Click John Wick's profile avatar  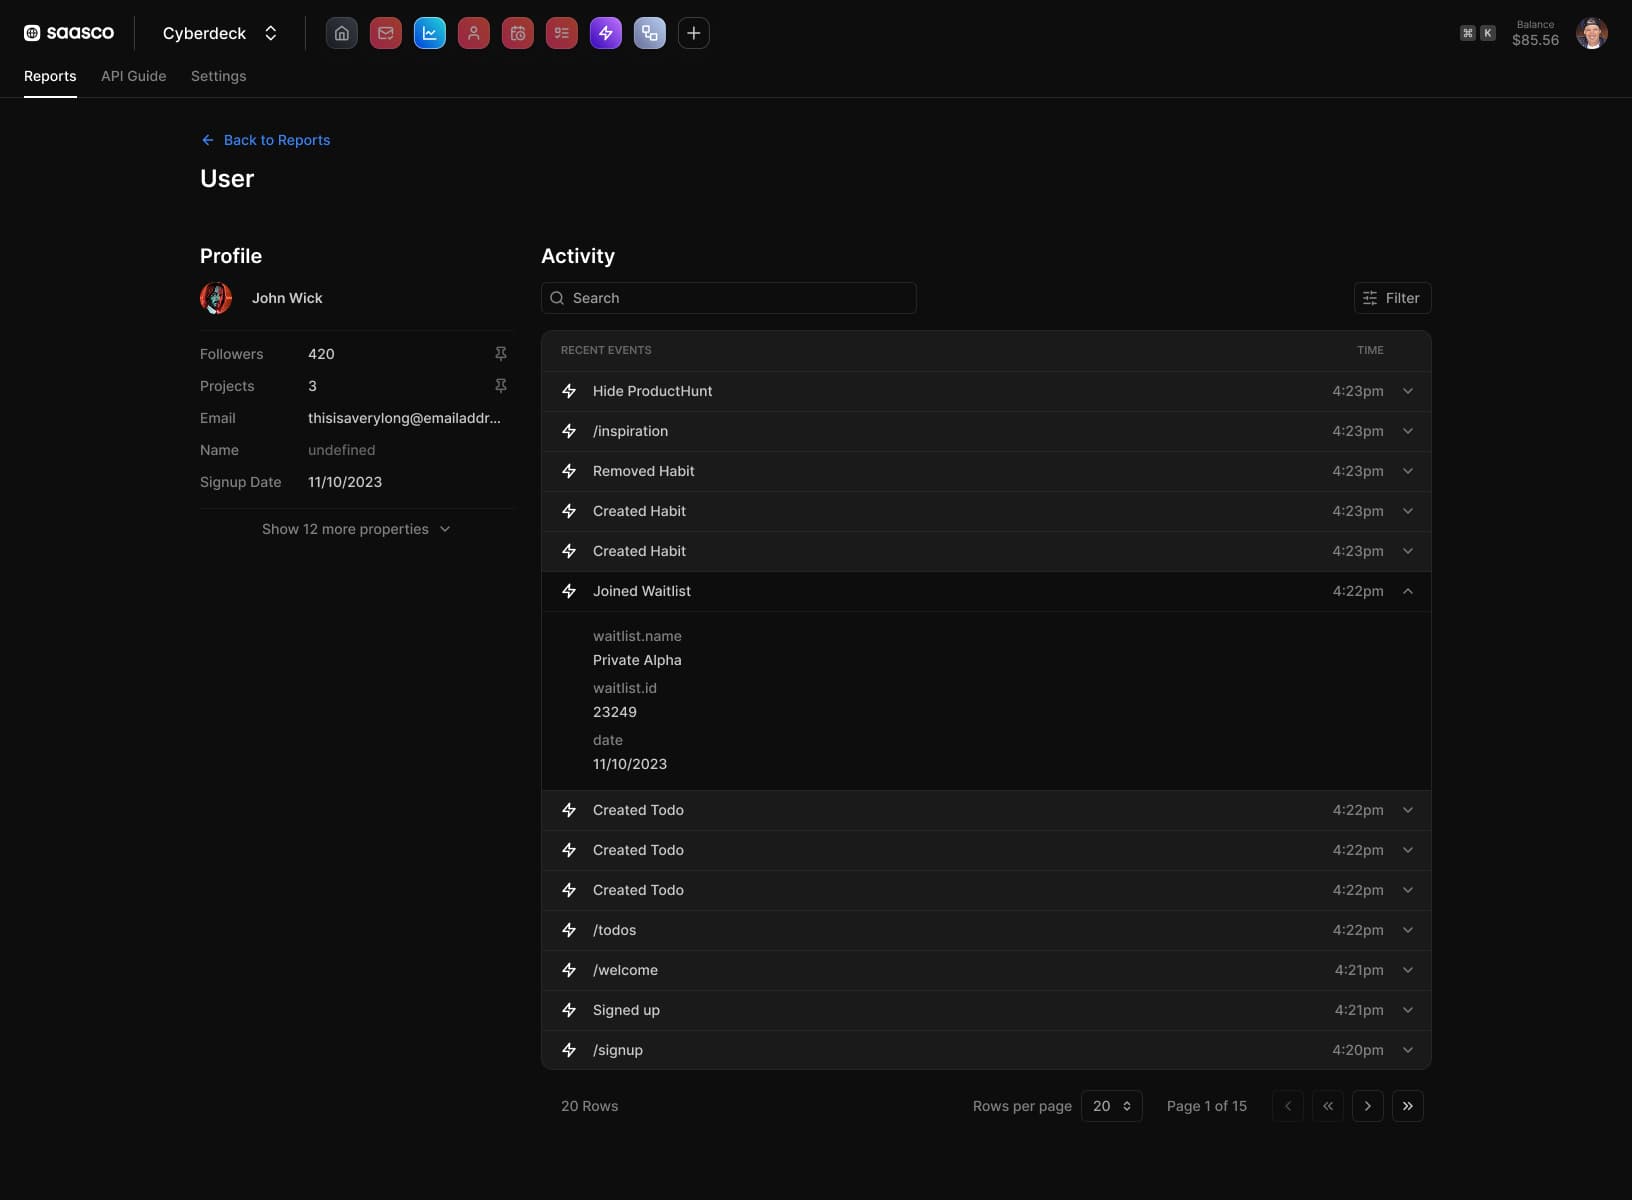click(216, 298)
